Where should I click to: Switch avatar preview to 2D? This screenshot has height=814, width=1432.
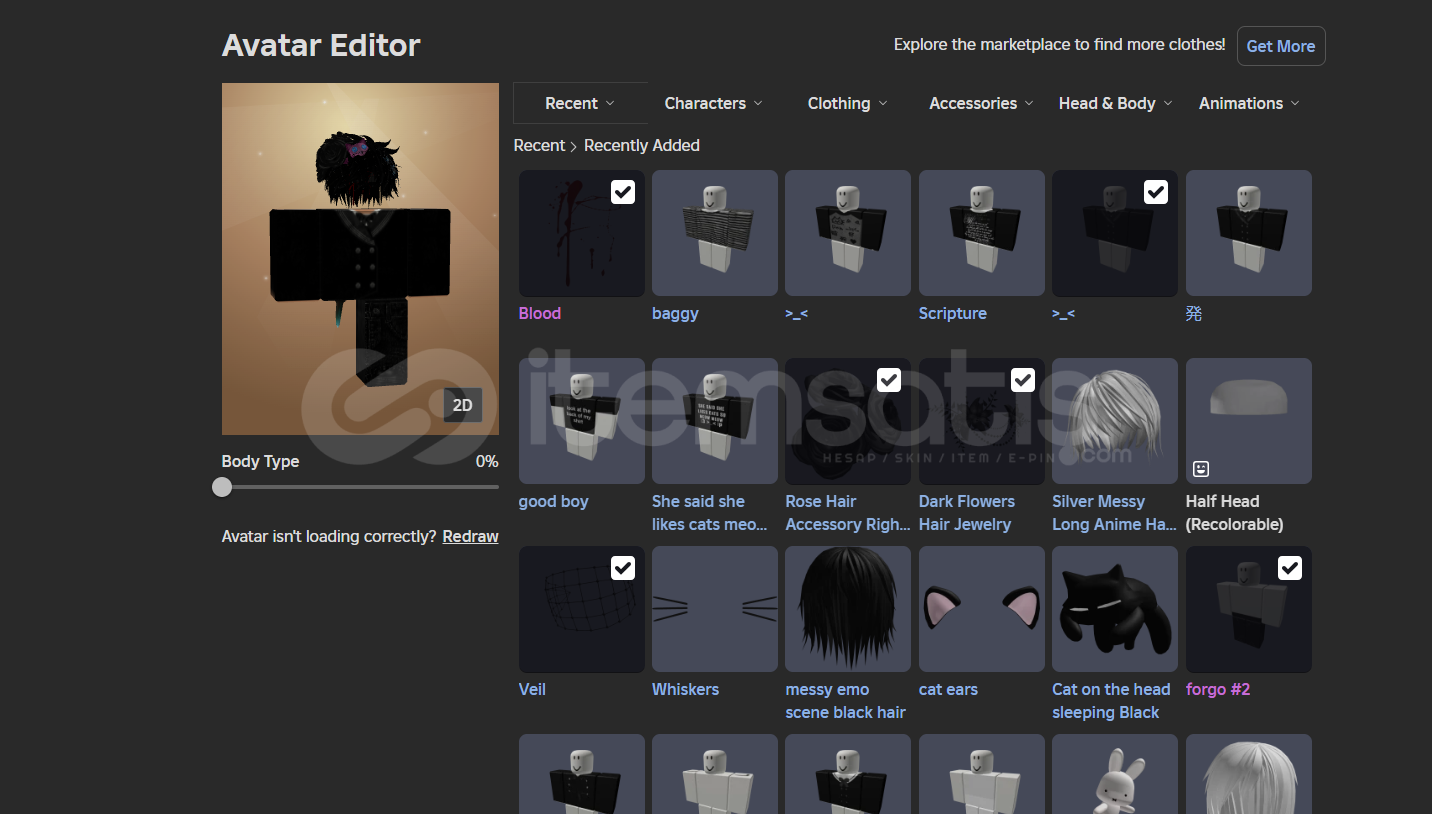pyautogui.click(x=463, y=405)
